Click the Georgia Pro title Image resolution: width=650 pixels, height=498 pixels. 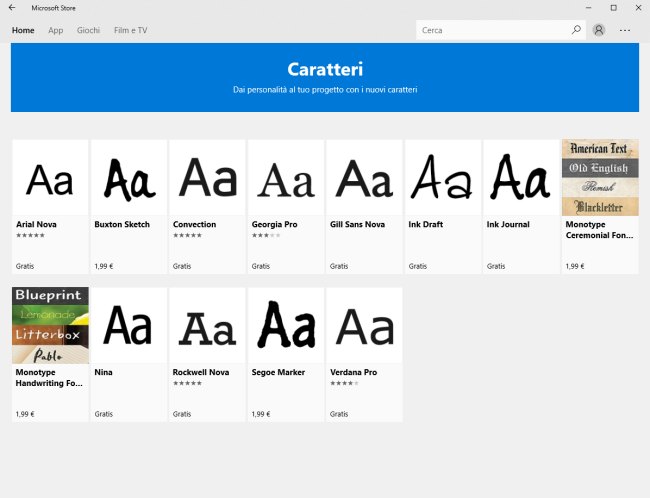click(x=274, y=224)
